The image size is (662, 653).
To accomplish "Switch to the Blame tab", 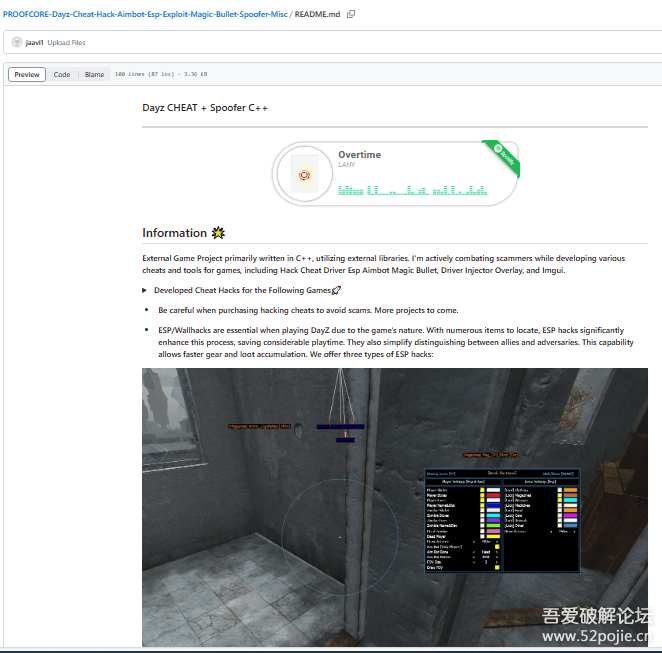I will 94,75.
